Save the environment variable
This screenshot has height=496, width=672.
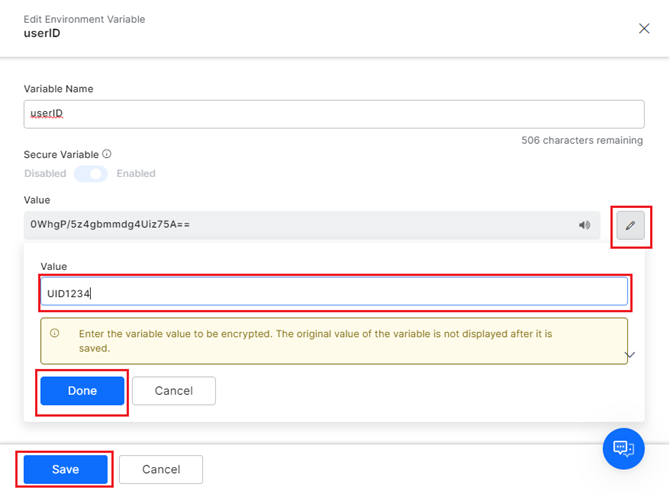pos(65,469)
